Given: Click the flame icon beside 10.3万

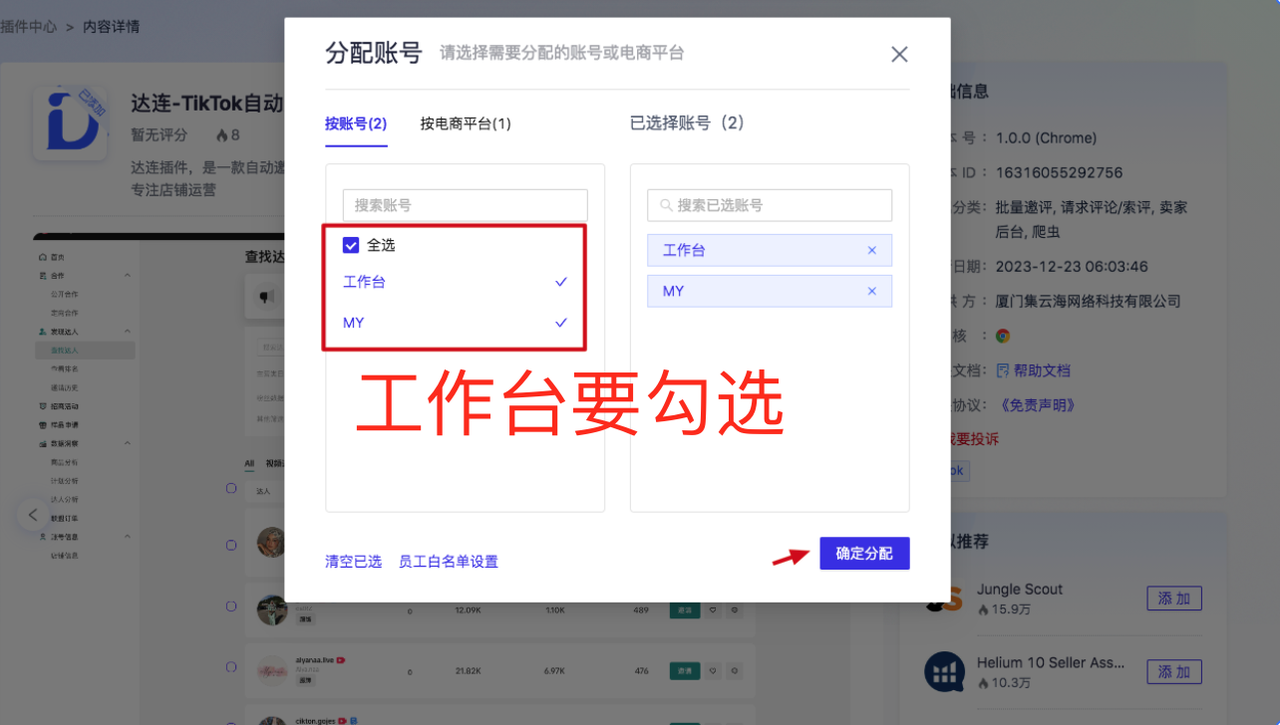Looking at the screenshot, I should 983,683.
